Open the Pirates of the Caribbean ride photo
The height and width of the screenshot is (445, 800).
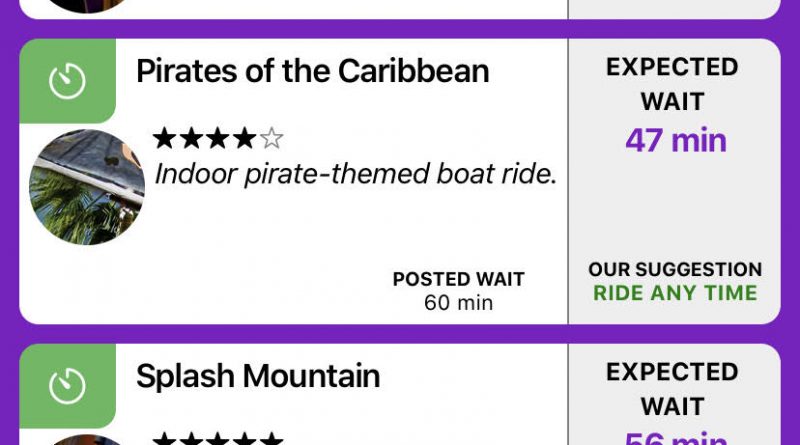click(87, 187)
